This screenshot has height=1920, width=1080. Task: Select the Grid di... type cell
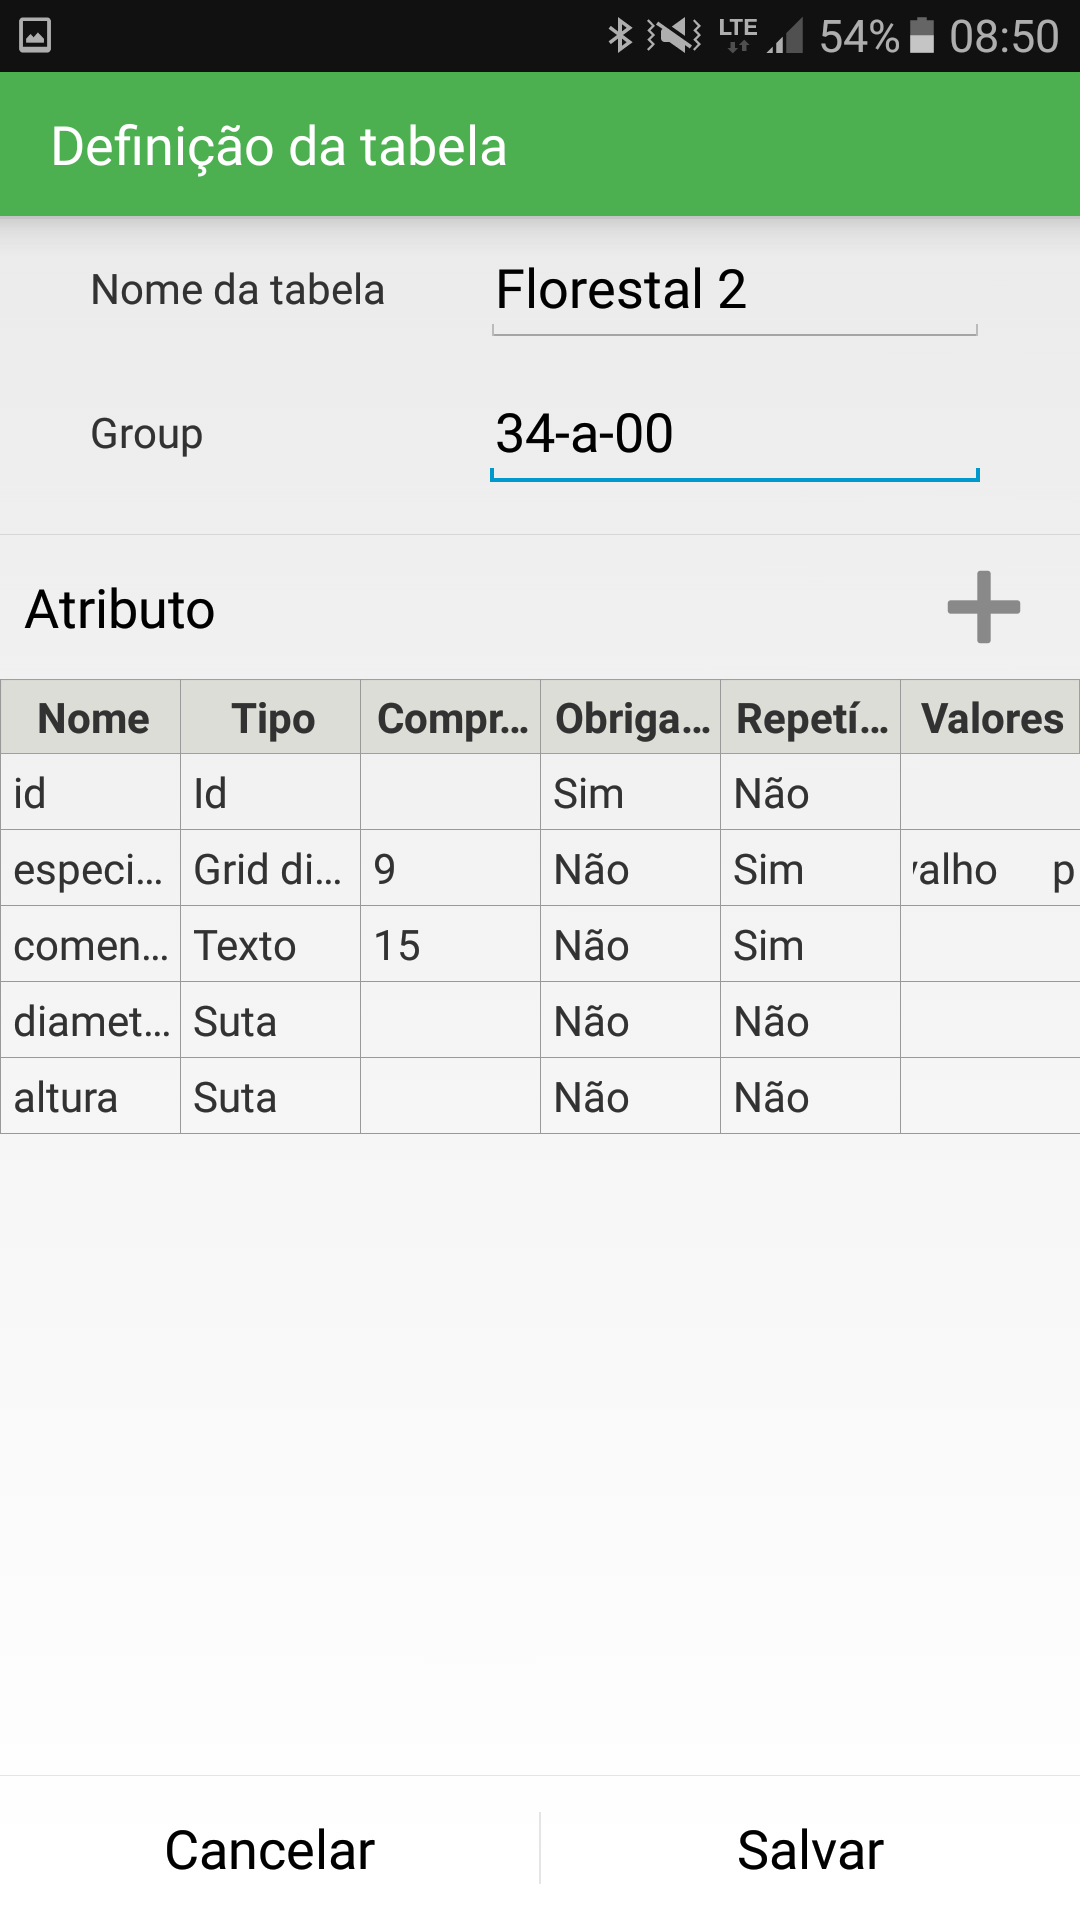coord(270,869)
